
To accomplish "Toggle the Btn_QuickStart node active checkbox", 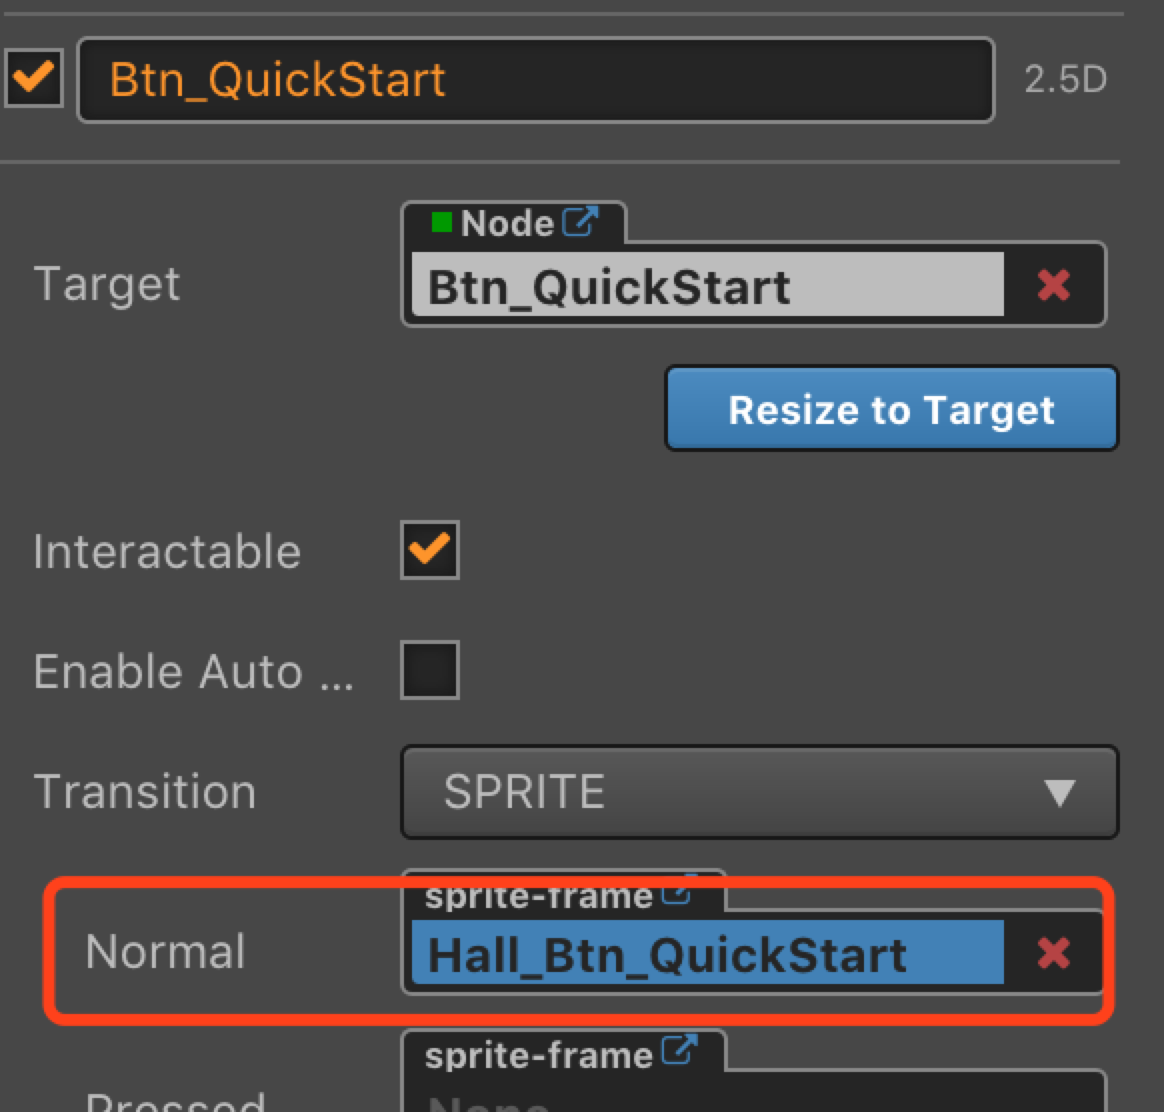I will point(34,79).
